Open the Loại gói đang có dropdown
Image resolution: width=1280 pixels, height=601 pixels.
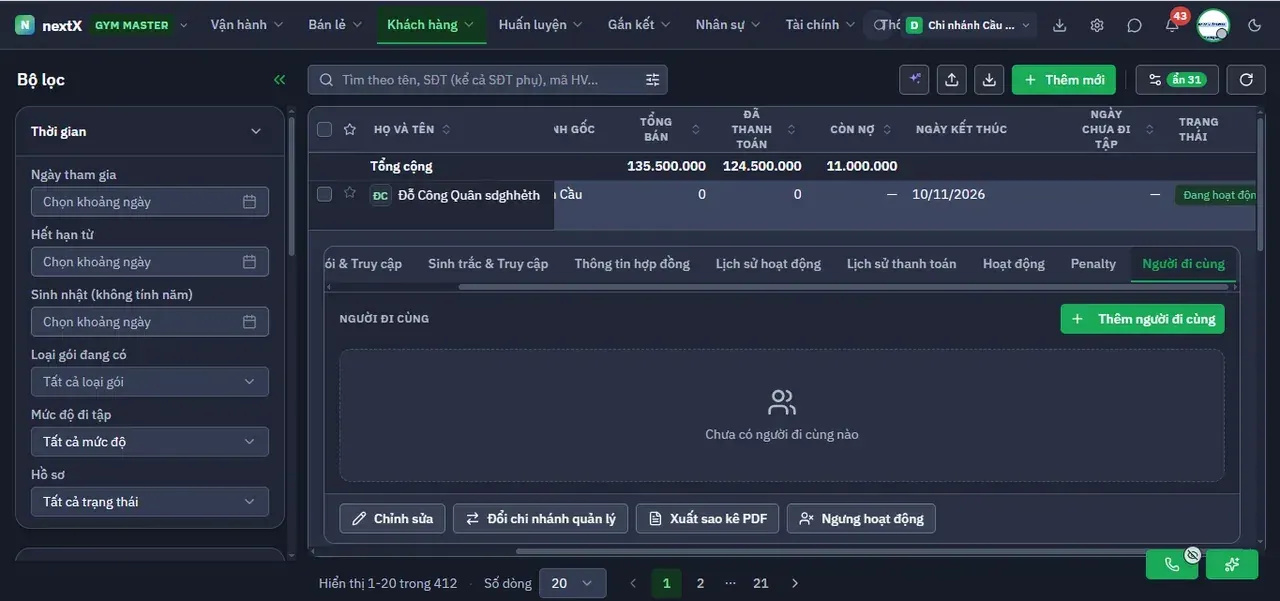(150, 382)
